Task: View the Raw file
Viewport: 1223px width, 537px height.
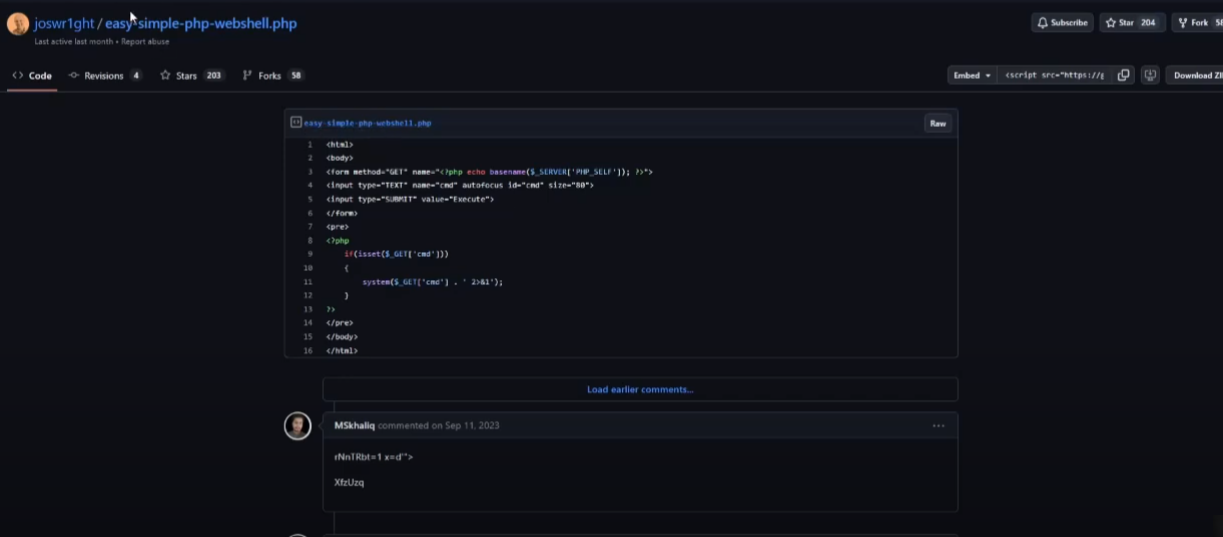Action: pyautogui.click(x=938, y=123)
